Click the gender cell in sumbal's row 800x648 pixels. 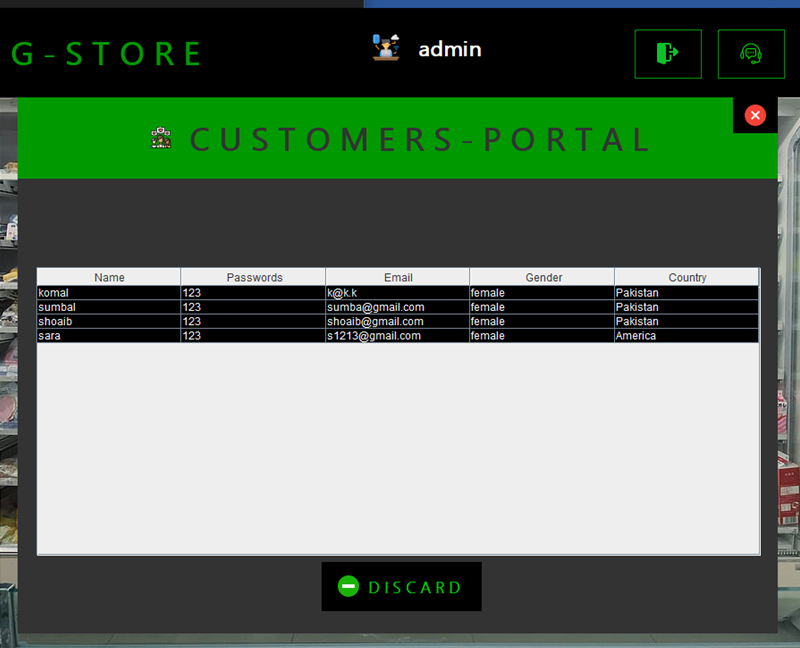(542, 307)
